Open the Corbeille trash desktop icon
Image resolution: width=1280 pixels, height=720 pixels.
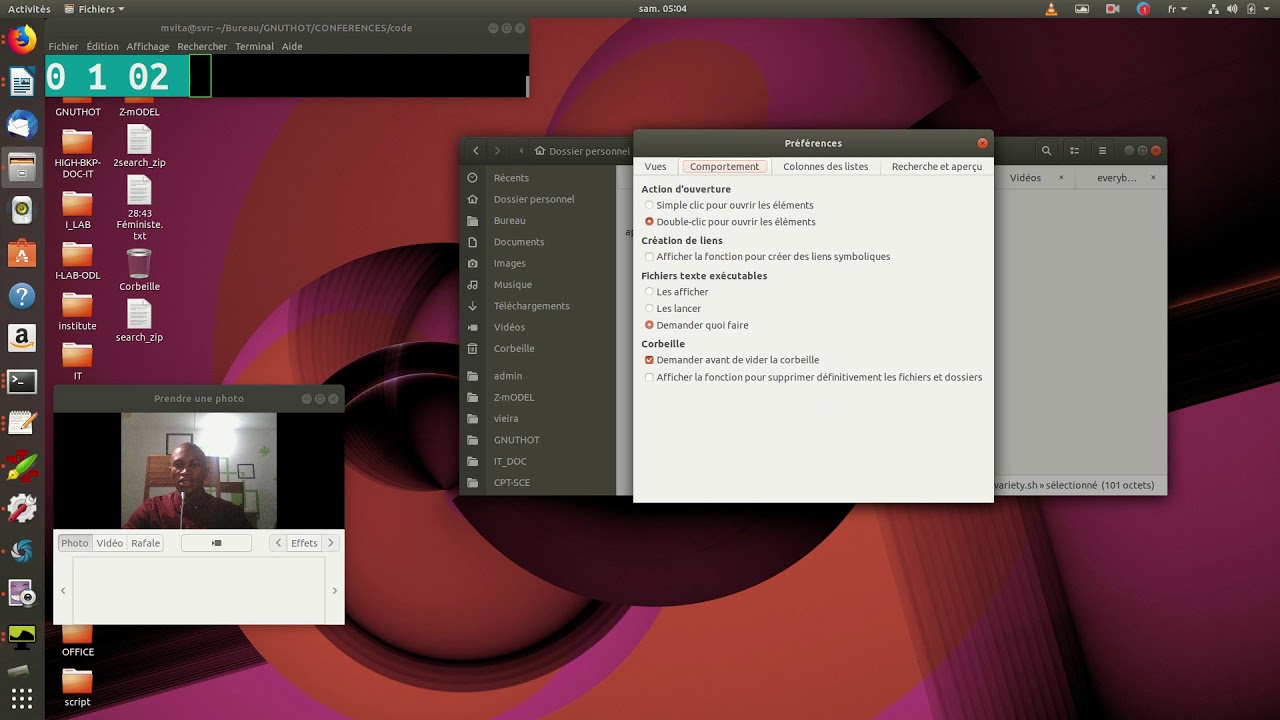(139, 264)
